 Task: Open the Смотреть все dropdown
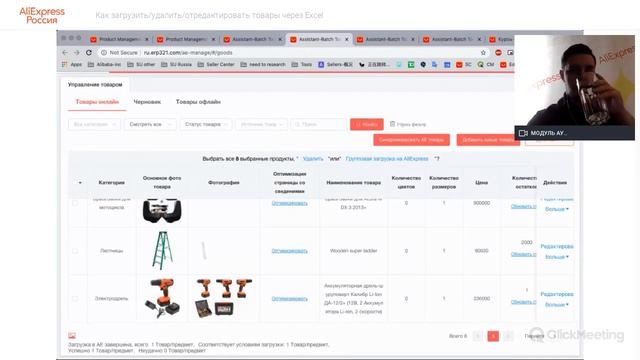click(x=150, y=124)
